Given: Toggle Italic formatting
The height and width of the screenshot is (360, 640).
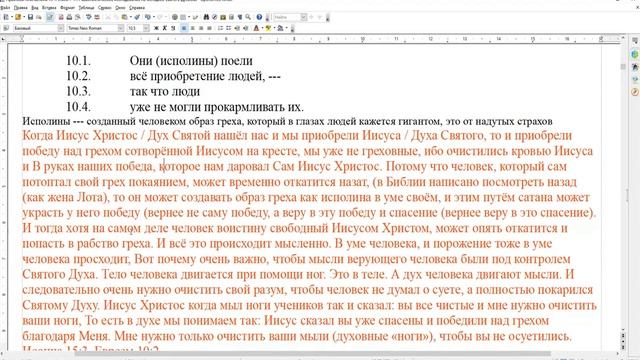Looking at the screenshot, I should [x=164, y=28].
